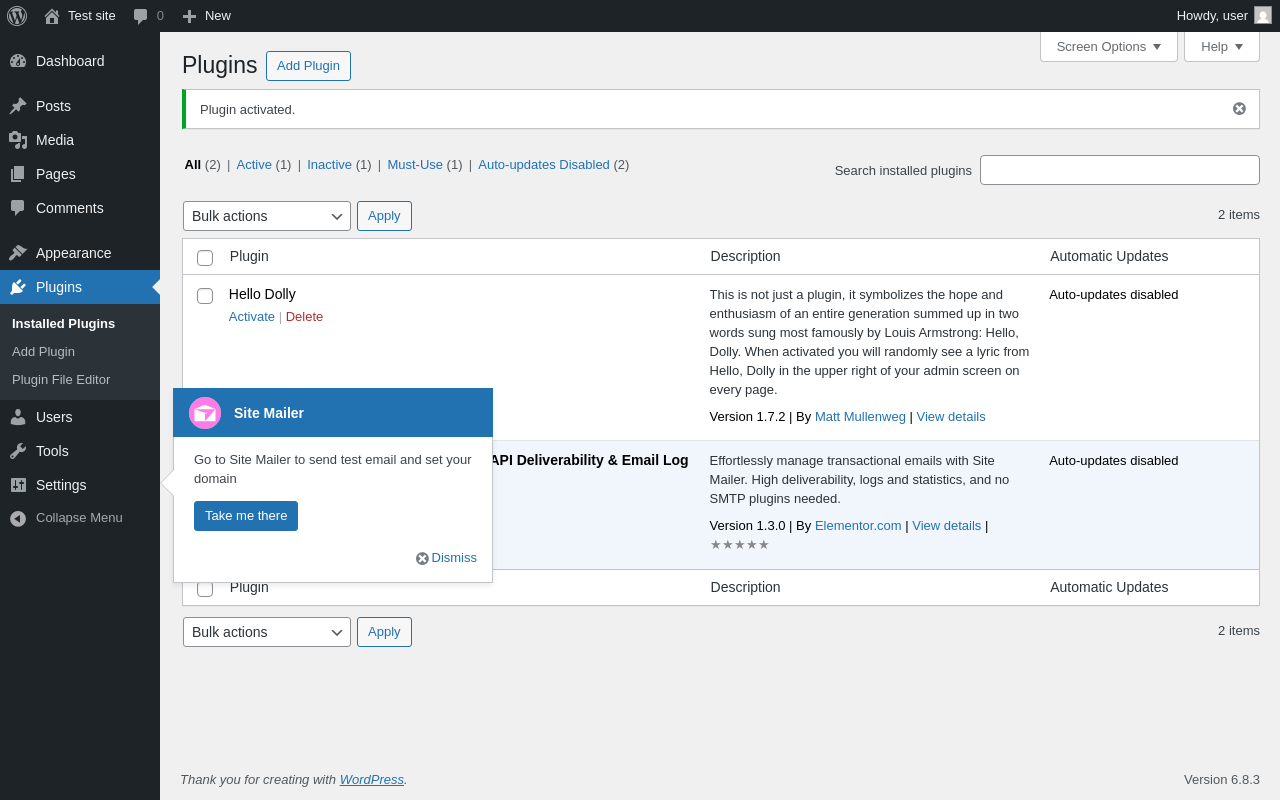
Task: Click the New plus icon
Action: point(189,16)
